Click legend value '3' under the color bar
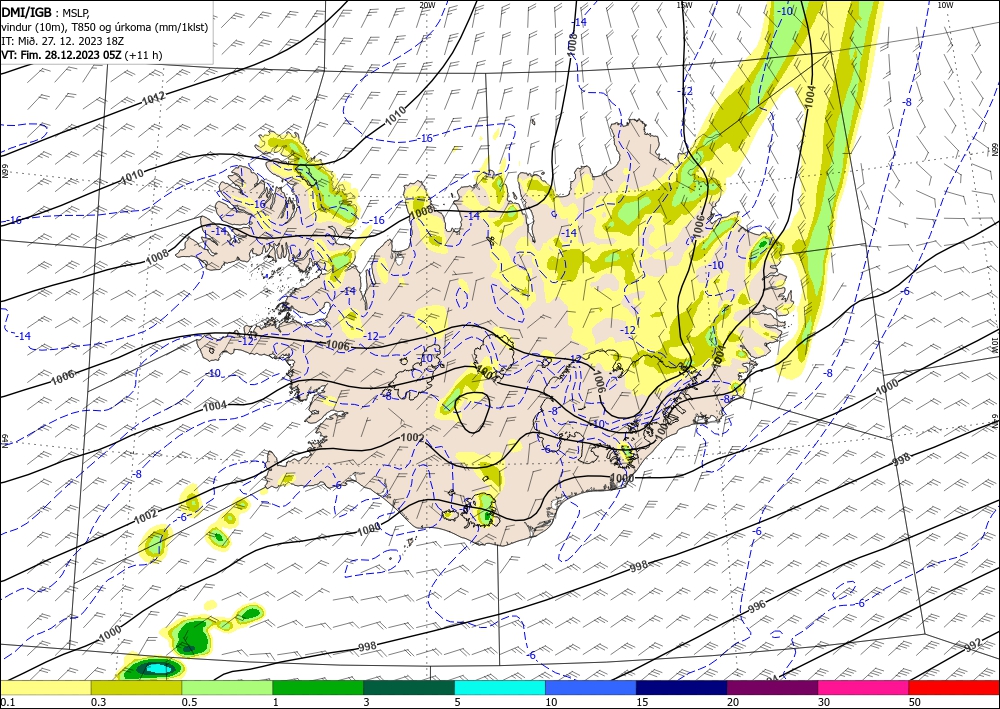 point(366,702)
